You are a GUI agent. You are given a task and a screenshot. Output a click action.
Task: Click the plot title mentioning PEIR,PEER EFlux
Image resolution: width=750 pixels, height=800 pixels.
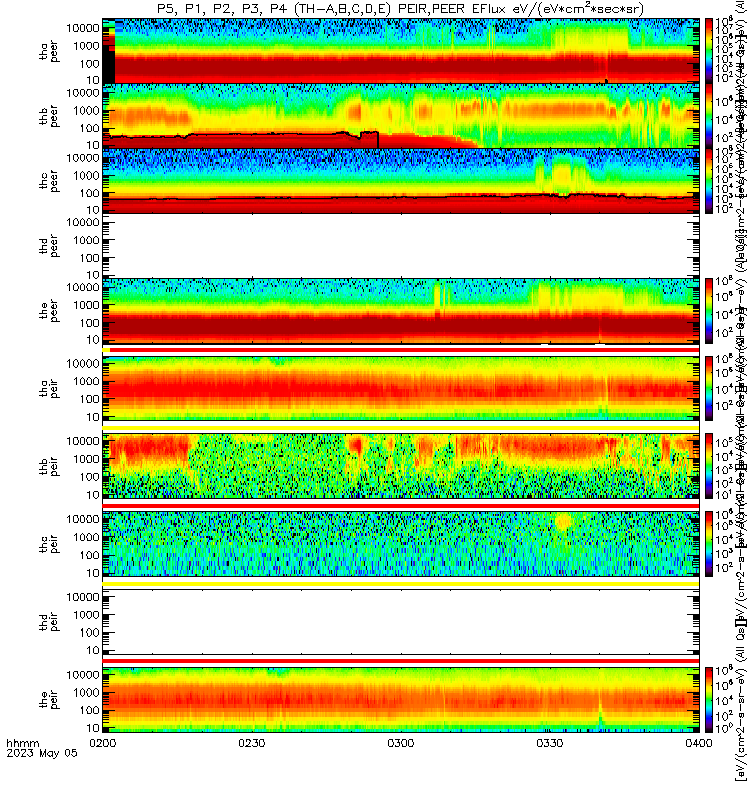[x=400, y=9]
